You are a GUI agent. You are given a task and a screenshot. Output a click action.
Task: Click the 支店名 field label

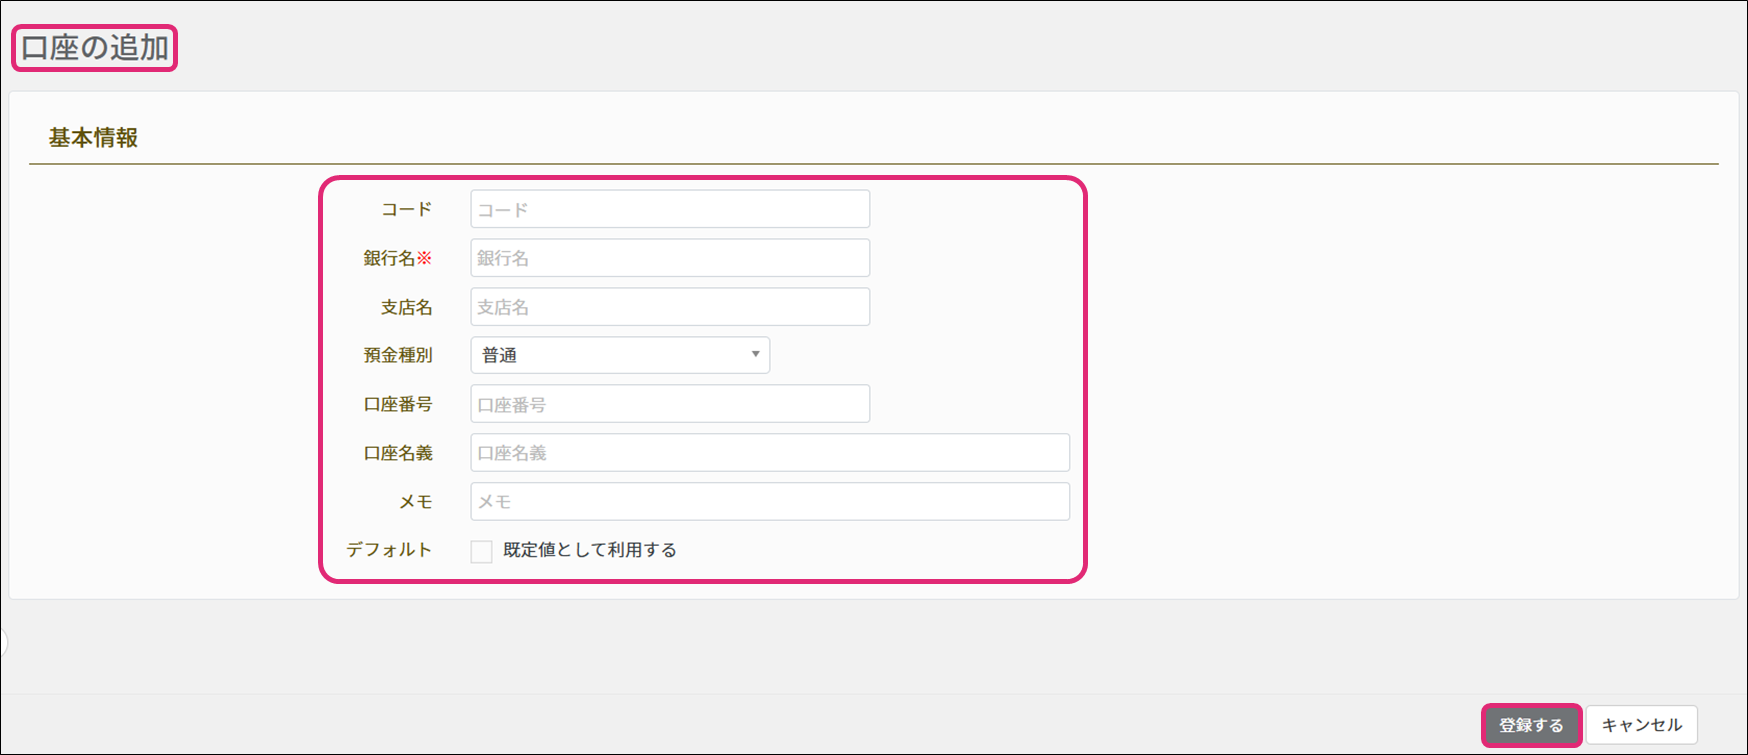pyautogui.click(x=406, y=307)
